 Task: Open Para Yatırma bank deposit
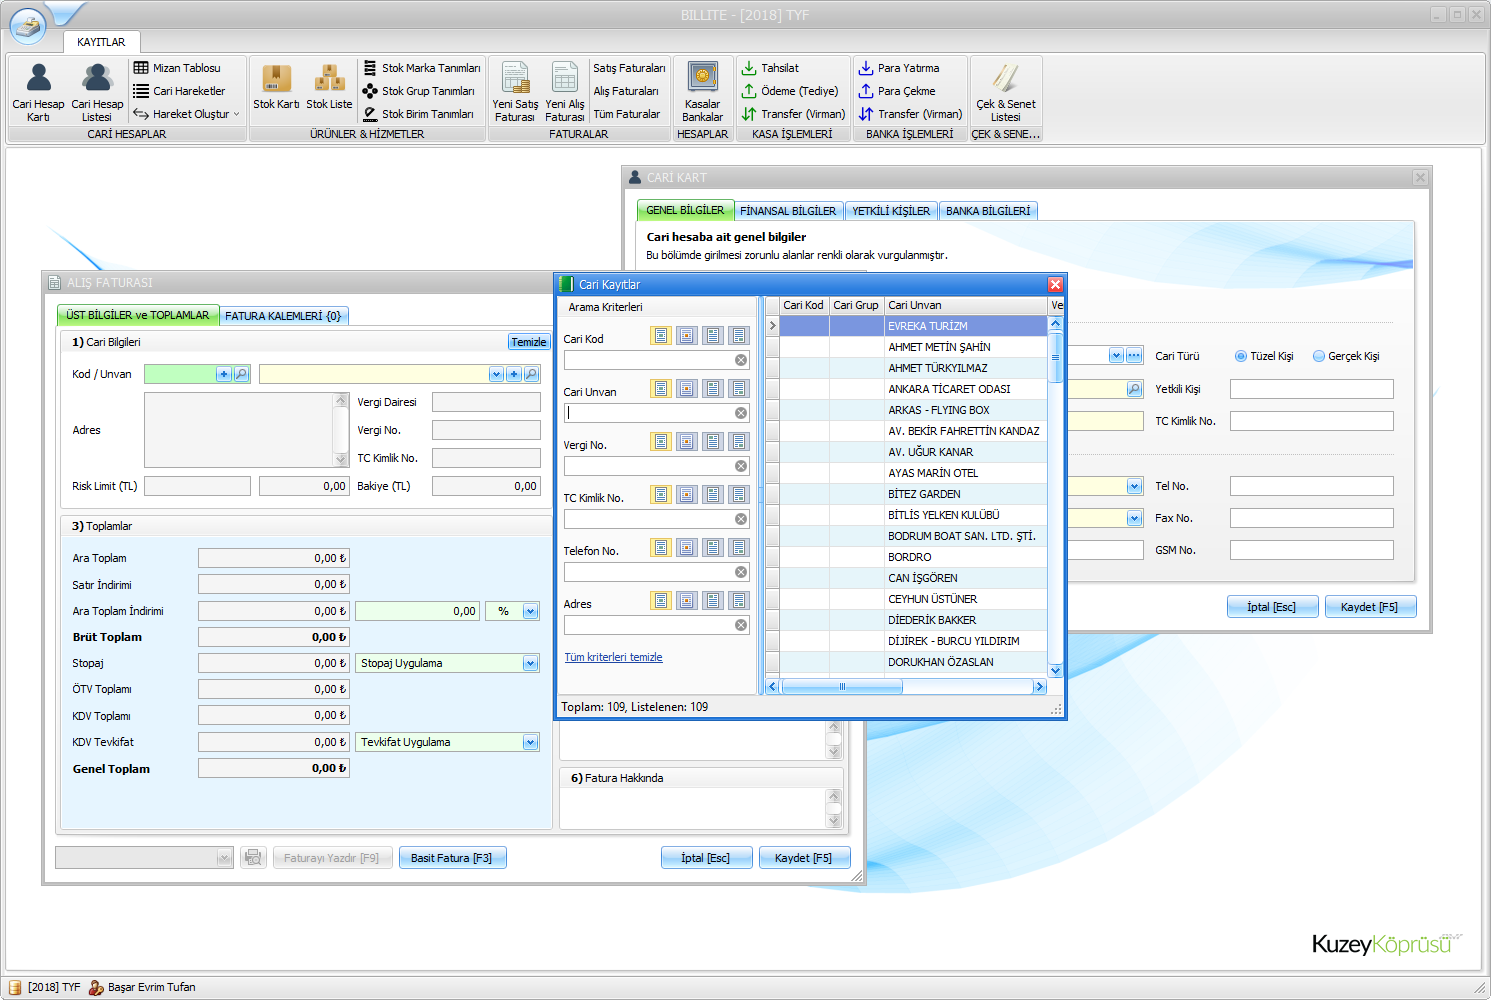[899, 68]
